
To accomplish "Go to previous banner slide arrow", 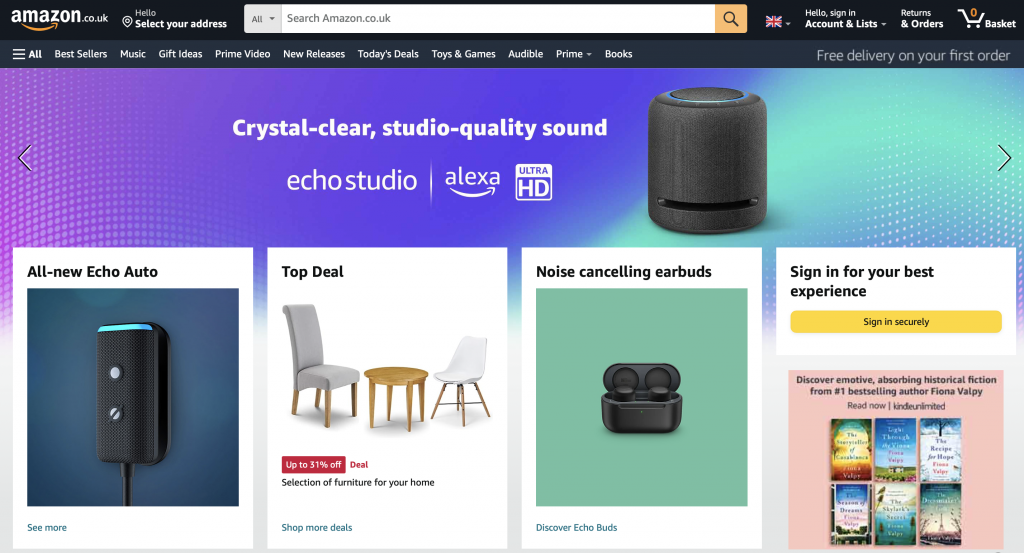I will point(25,157).
